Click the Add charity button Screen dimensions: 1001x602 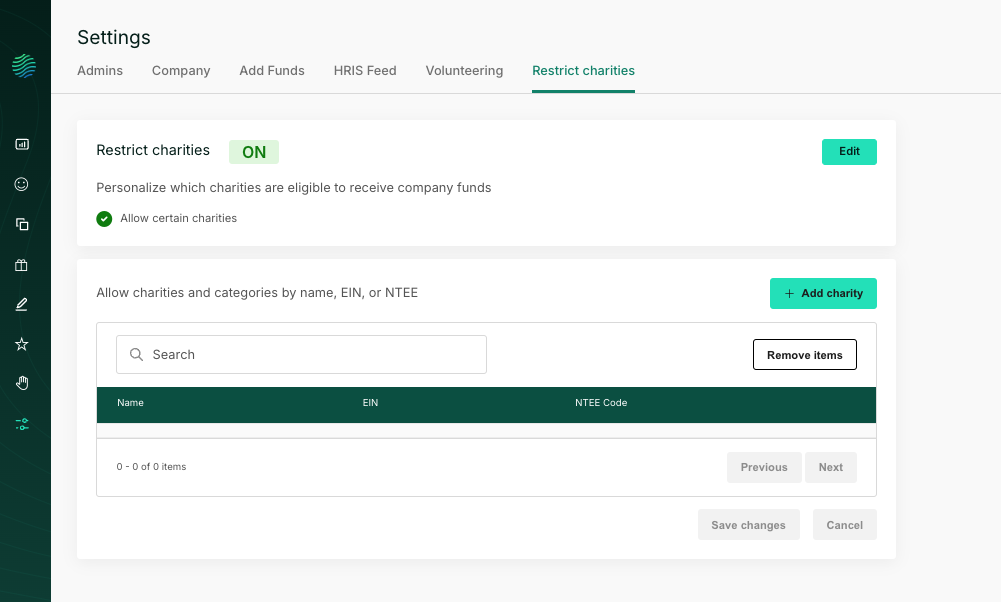point(823,294)
